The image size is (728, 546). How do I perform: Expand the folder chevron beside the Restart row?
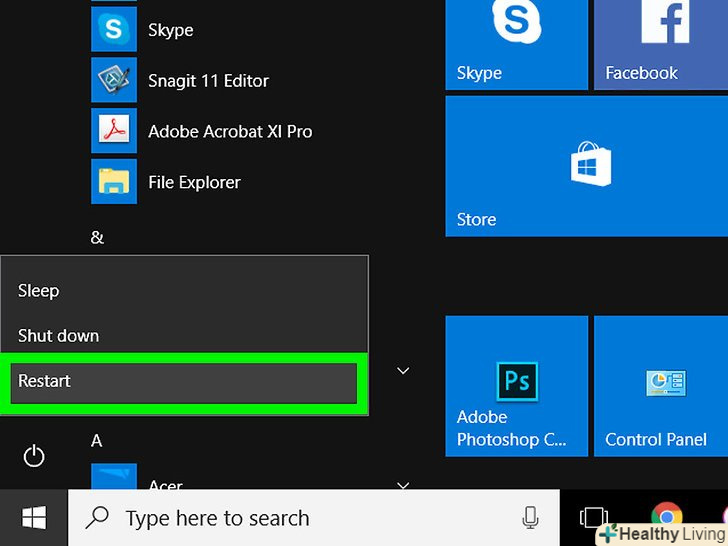[403, 371]
